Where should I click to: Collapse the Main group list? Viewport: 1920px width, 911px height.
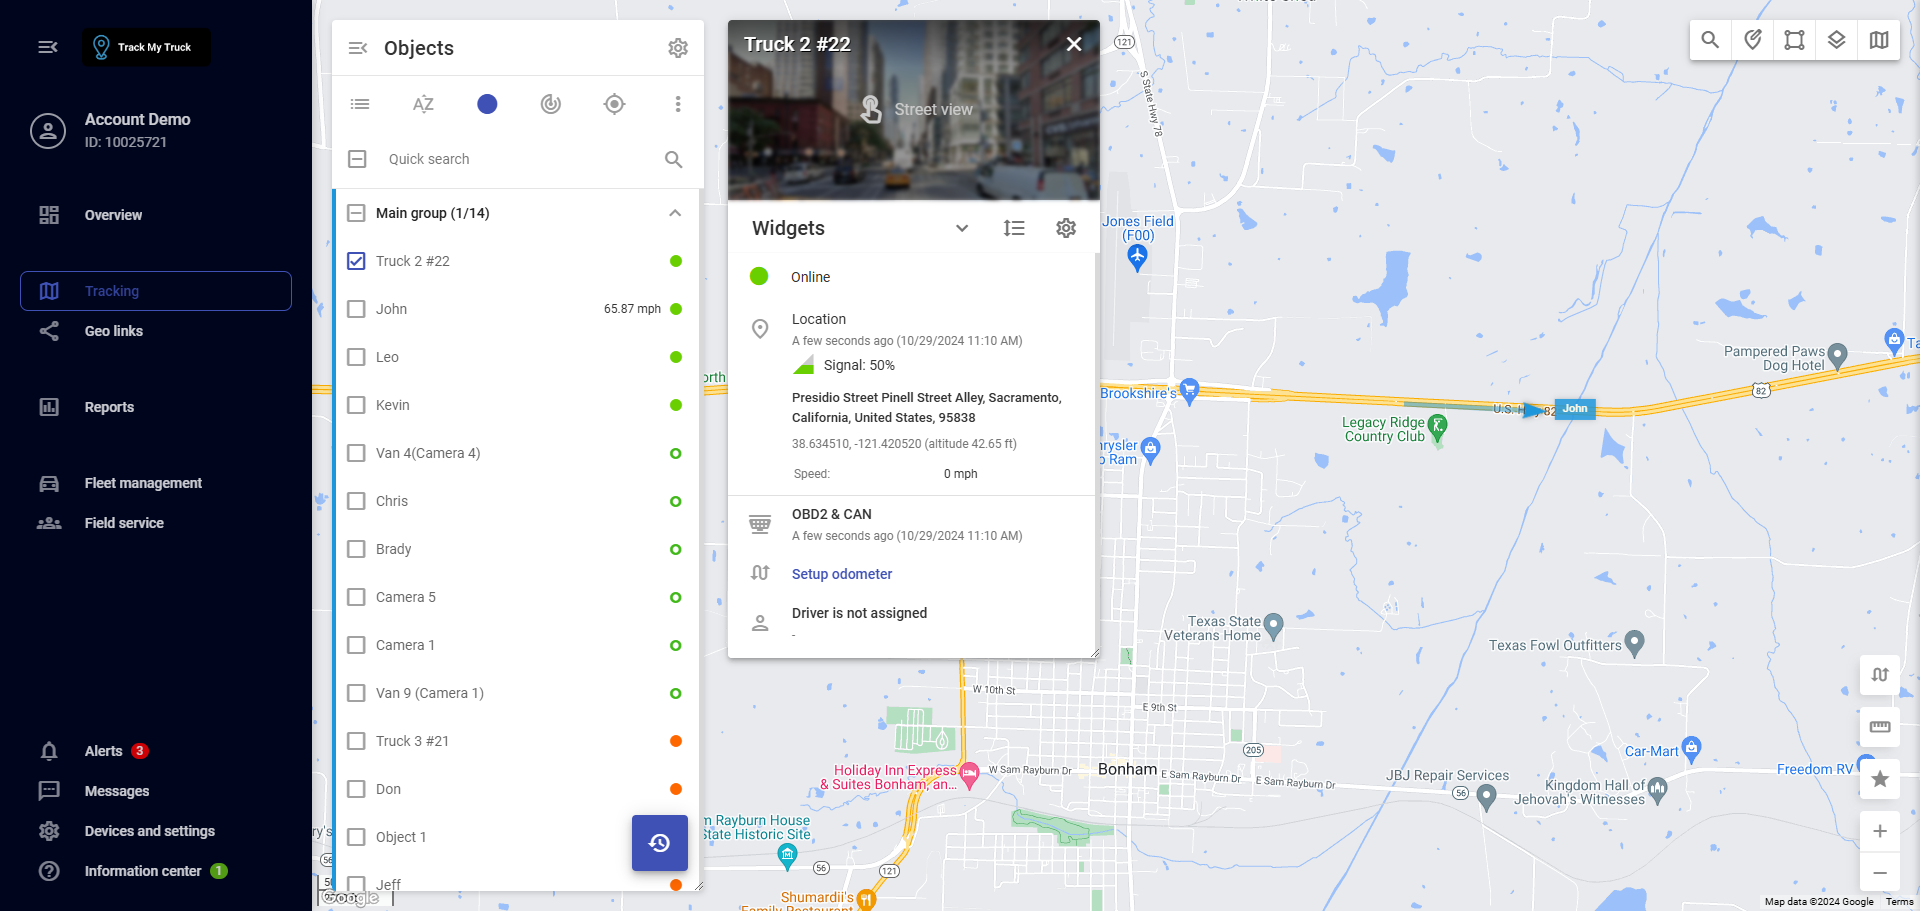coord(675,213)
